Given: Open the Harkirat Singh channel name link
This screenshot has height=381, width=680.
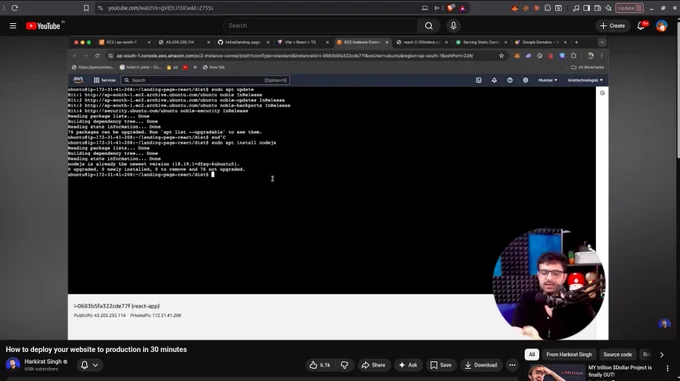Looking at the screenshot, I should 43,361.
